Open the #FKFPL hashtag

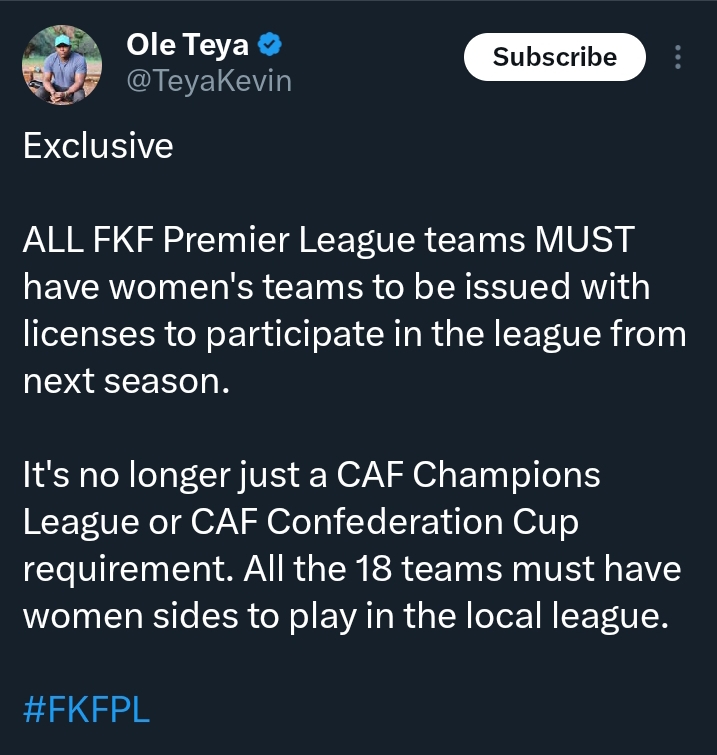point(87,710)
